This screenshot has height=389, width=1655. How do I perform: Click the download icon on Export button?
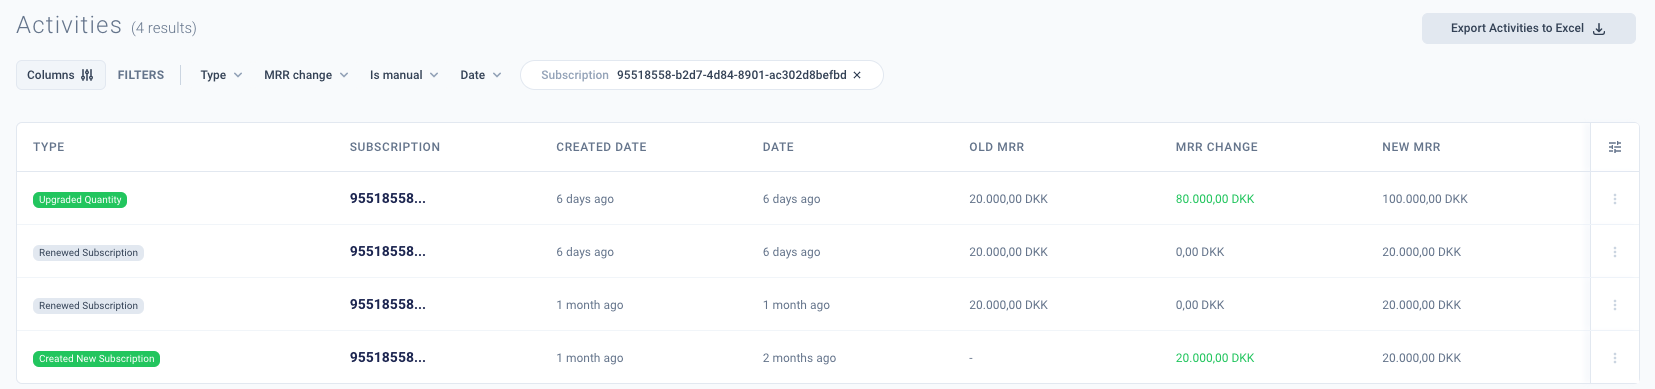pyautogui.click(x=1599, y=28)
